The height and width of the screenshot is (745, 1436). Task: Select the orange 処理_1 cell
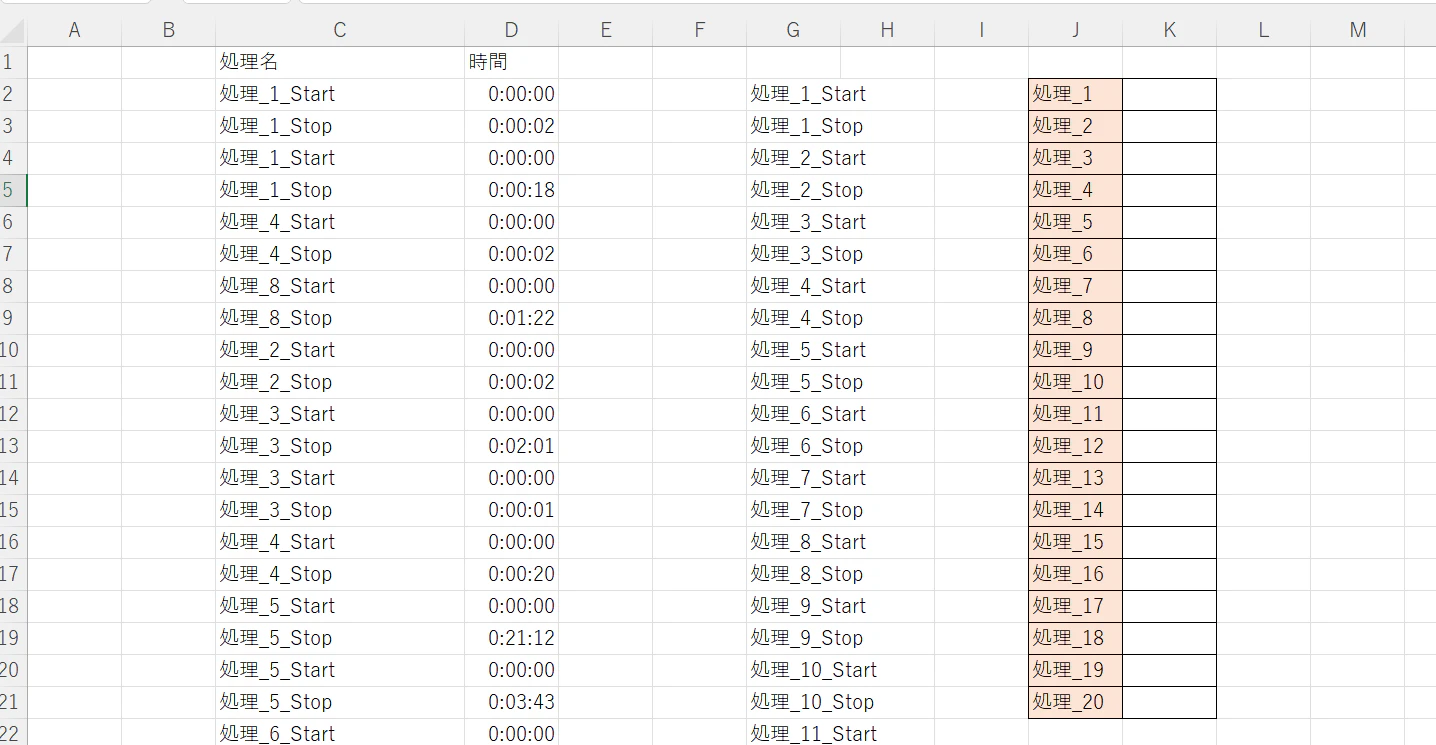click(1075, 94)
